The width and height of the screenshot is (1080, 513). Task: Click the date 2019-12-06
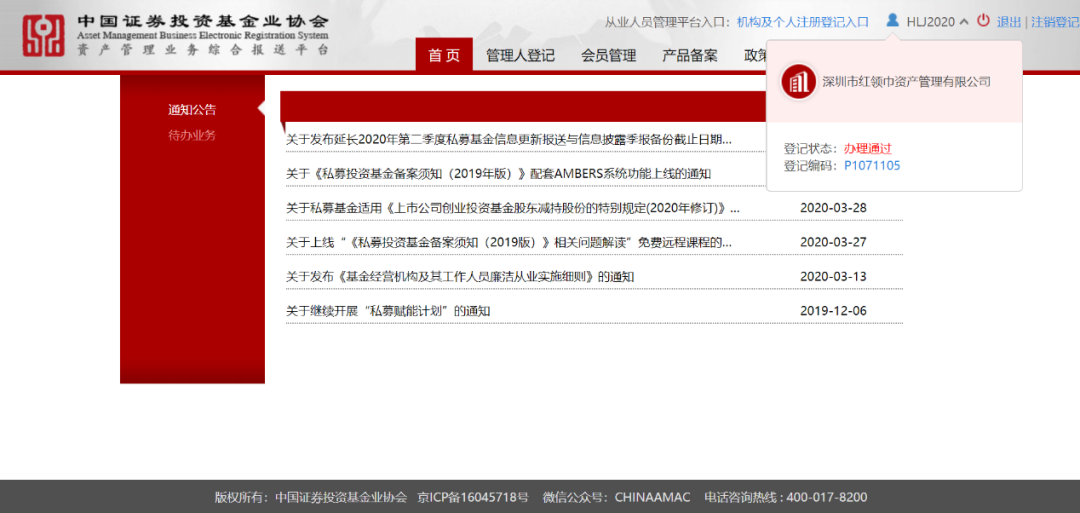click(833, 311)
